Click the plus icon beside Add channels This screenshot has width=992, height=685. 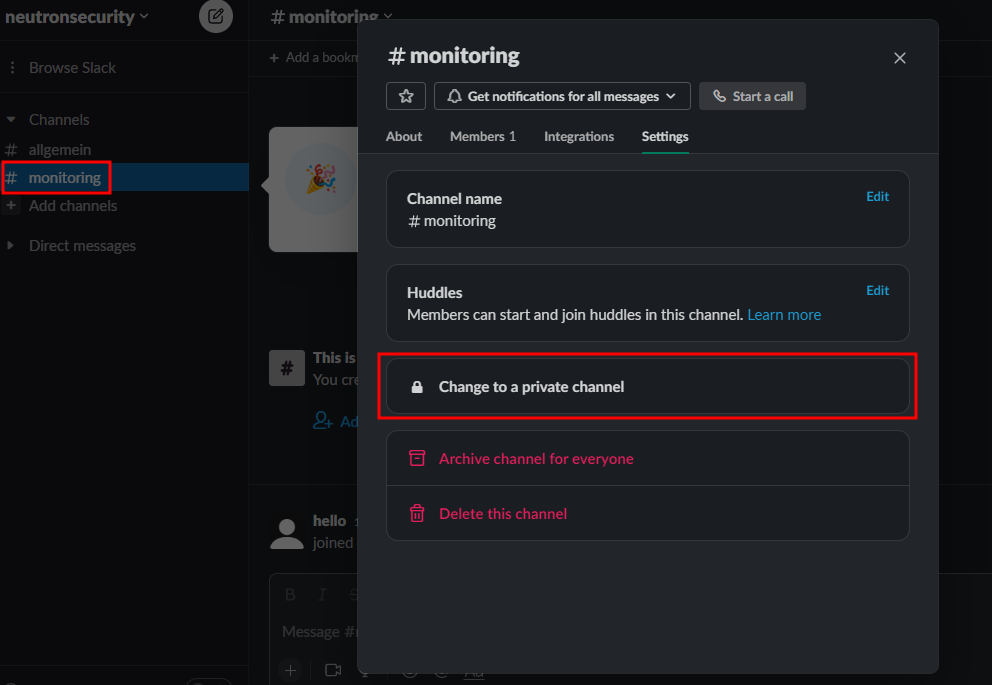(12, 206)
